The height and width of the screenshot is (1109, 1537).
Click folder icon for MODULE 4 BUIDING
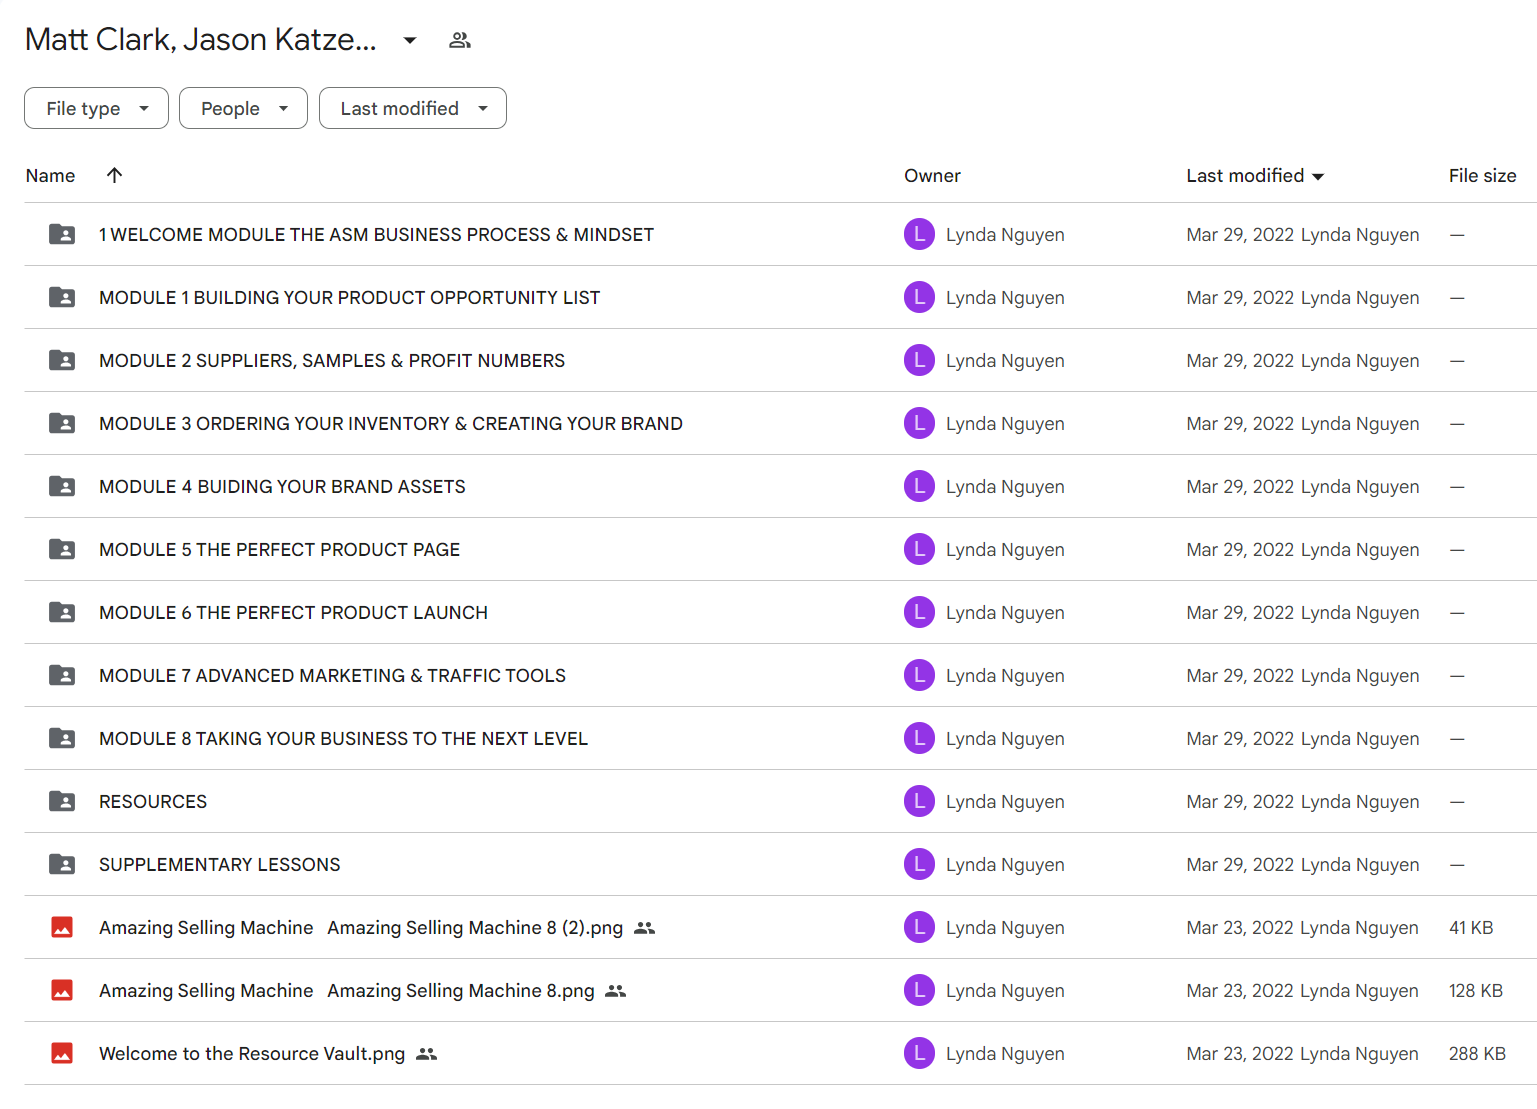click(x=62, y=486)
